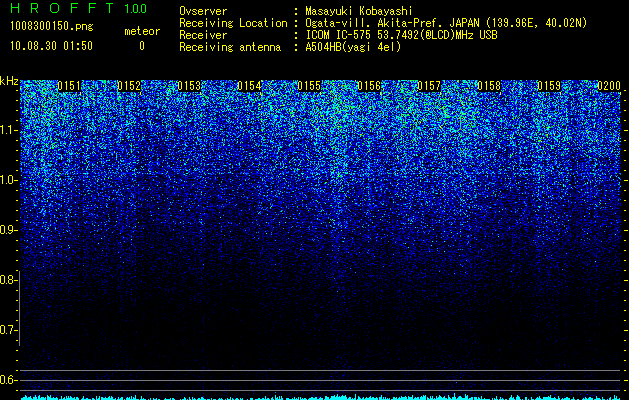This screenshot has width=629, height=400.
Task: Click the date stamp 10.08.30 01:50
Action: (x=51, y=46)
